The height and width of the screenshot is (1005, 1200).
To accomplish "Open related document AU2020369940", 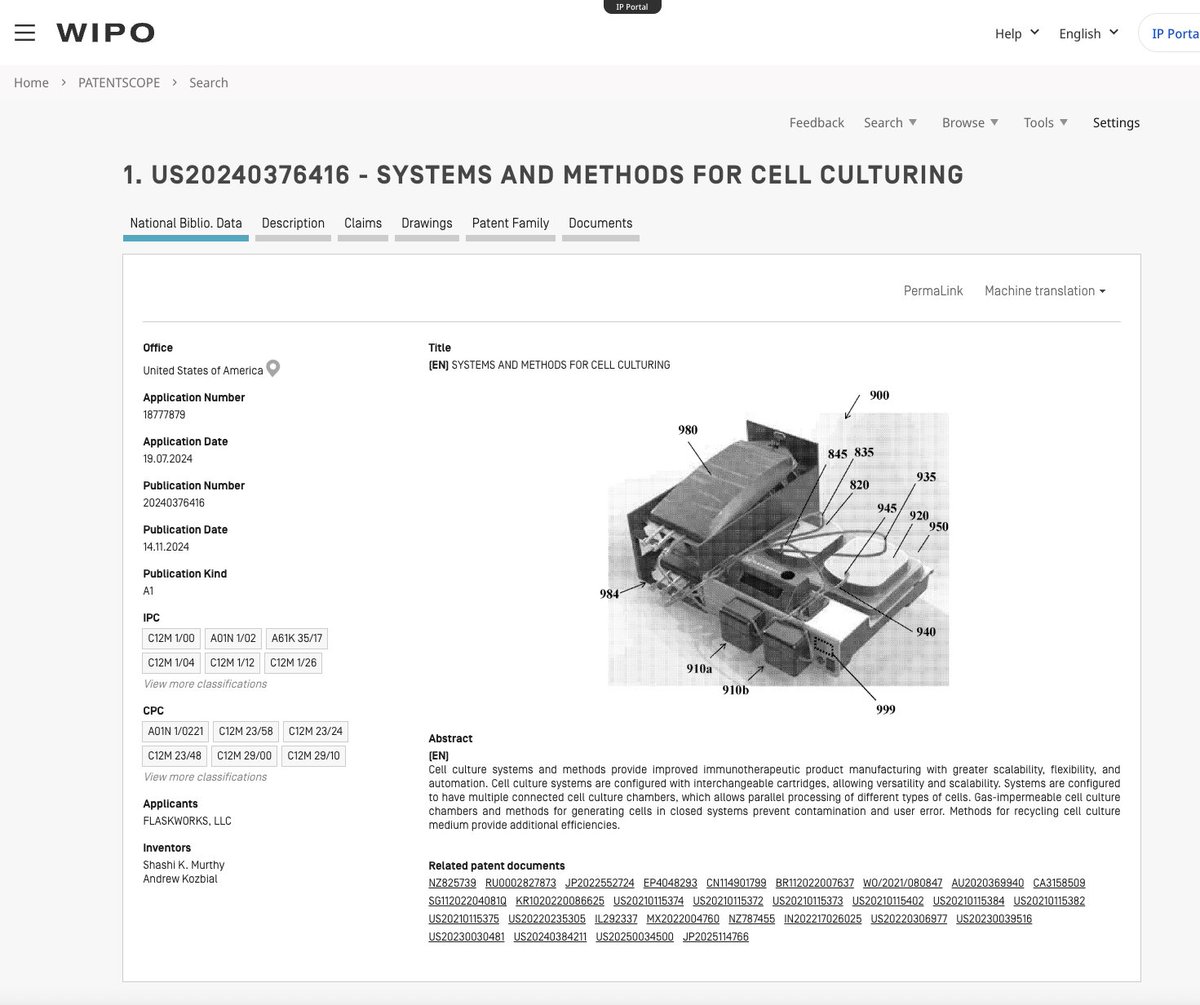I will [988, 883].
